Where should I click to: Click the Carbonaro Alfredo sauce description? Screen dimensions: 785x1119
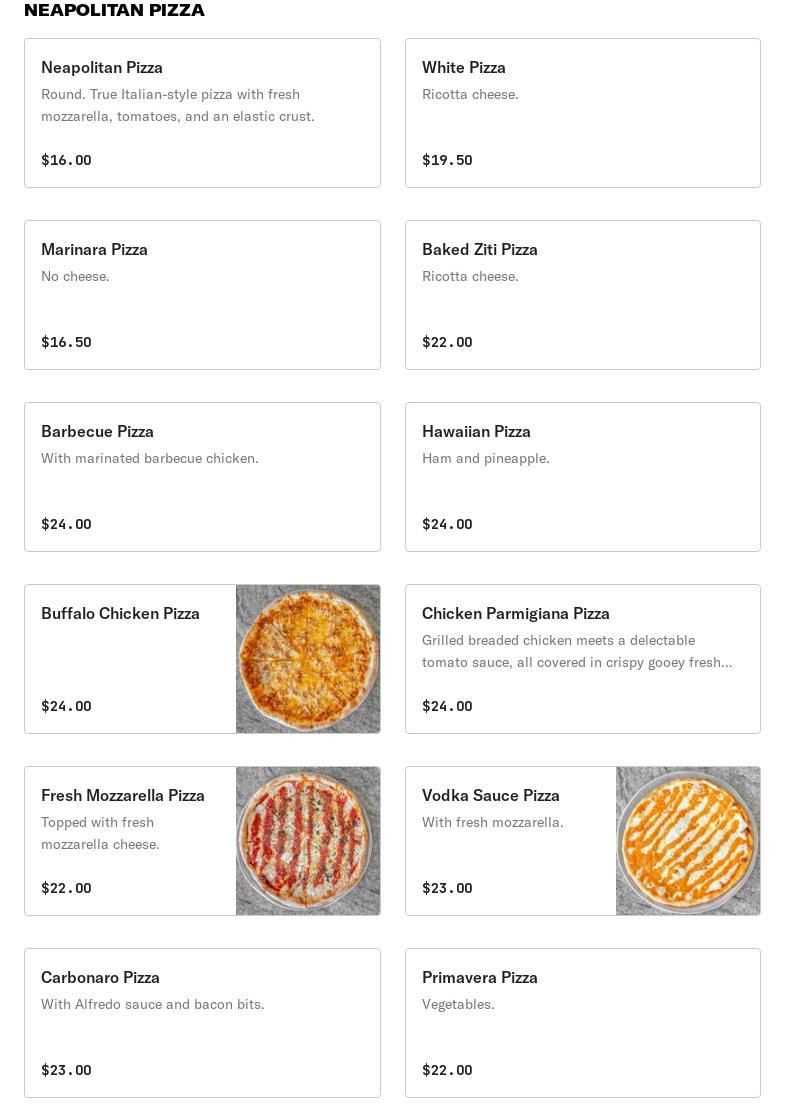click(153, 1004)
